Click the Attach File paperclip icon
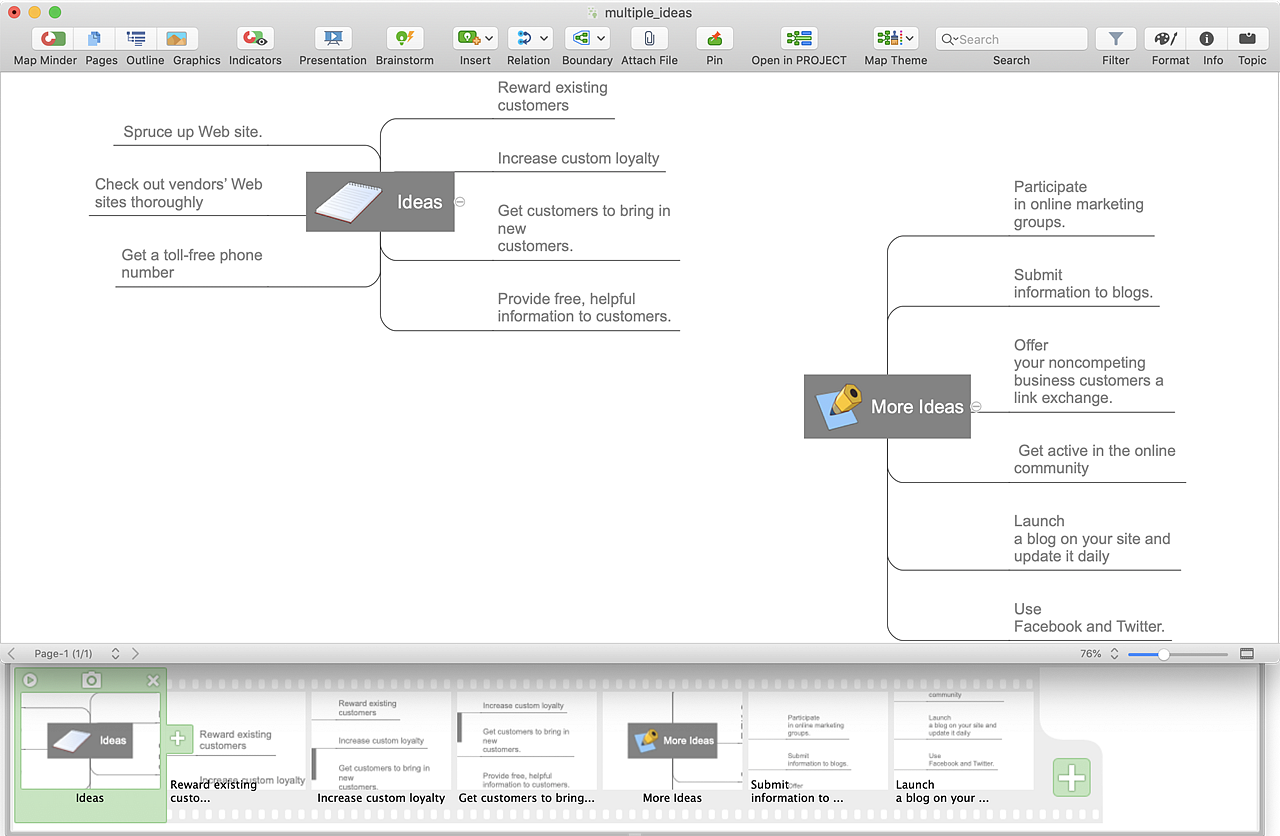1280x836 pixels. point(649,39)
